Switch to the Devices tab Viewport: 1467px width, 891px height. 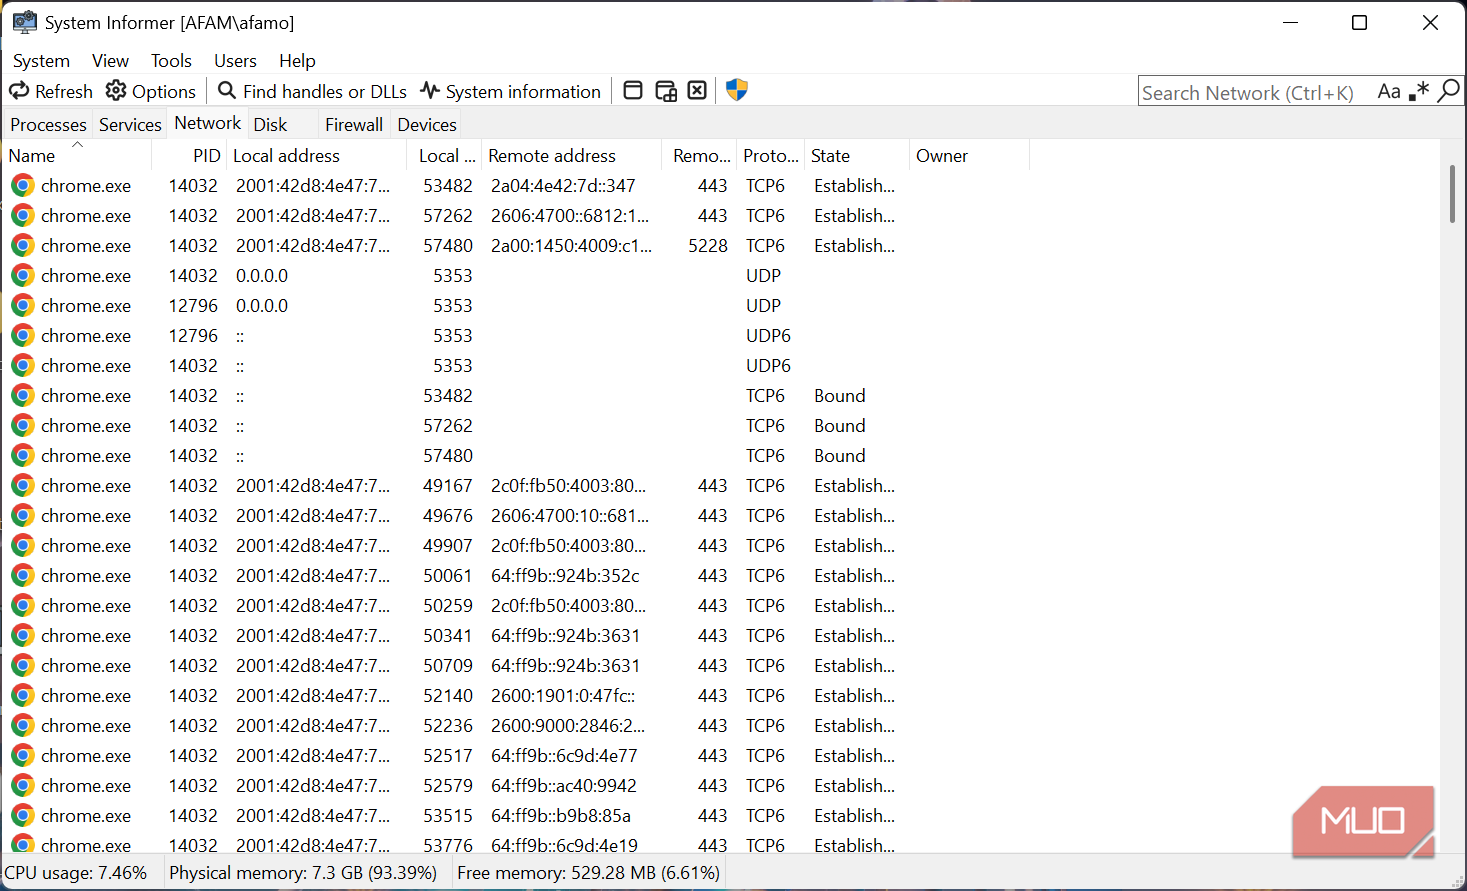[427, 125]
